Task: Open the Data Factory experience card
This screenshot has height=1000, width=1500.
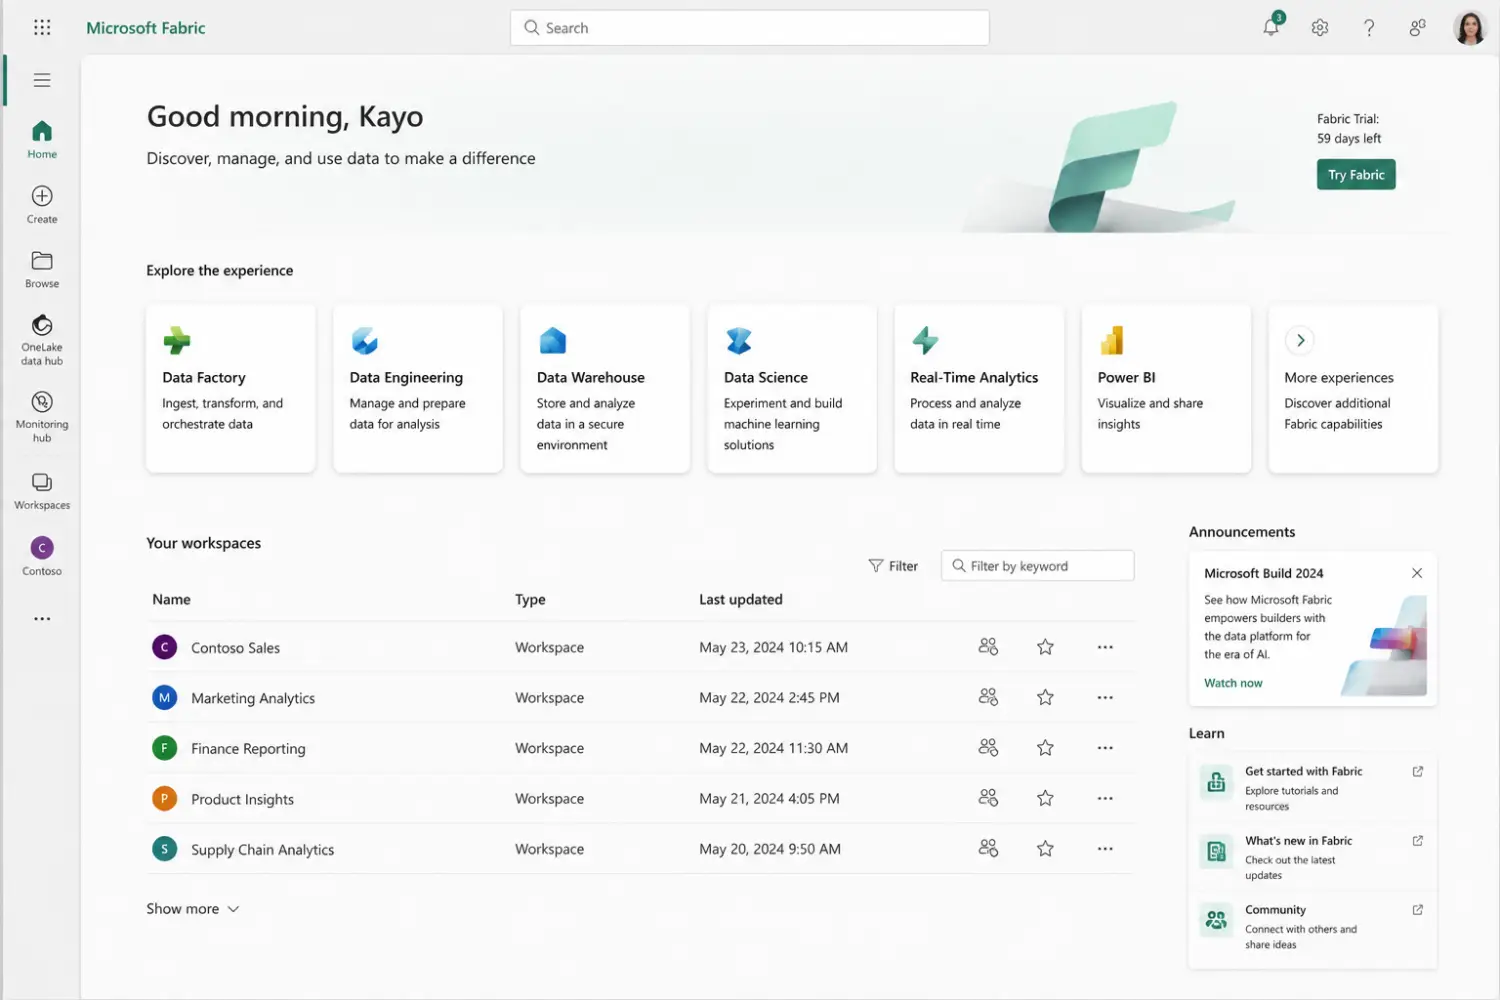Action: pos(231,389)
